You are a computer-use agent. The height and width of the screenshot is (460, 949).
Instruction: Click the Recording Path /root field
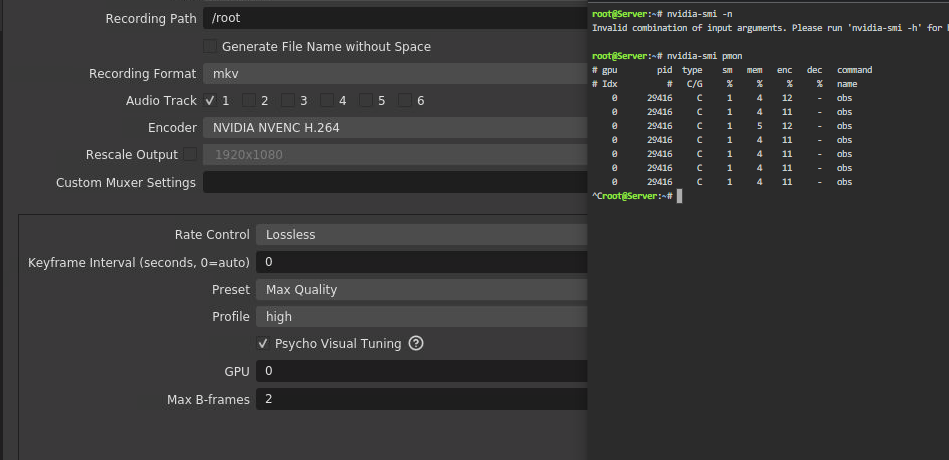(395, 18)
